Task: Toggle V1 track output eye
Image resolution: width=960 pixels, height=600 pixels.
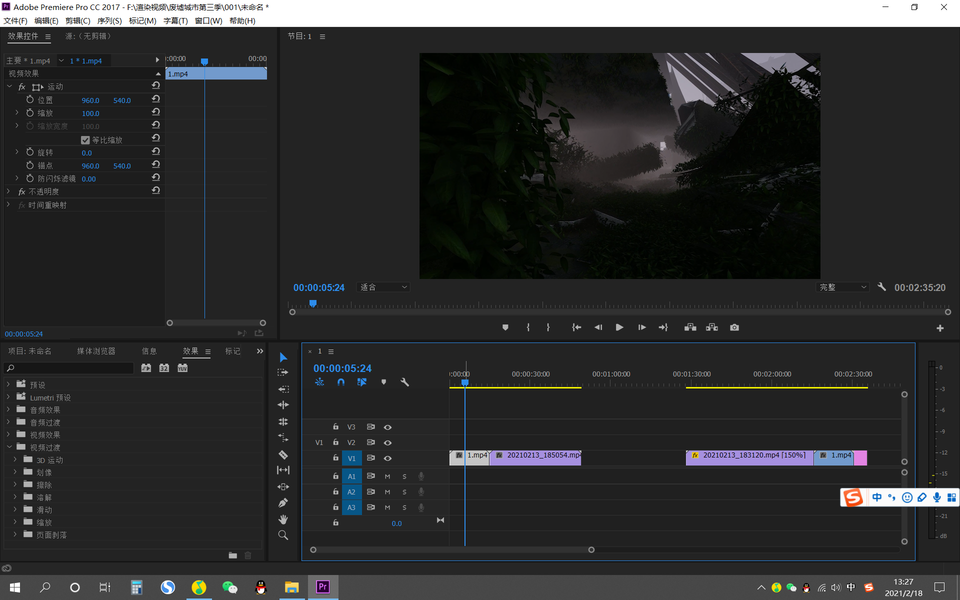Action: [x=388, y=458]
